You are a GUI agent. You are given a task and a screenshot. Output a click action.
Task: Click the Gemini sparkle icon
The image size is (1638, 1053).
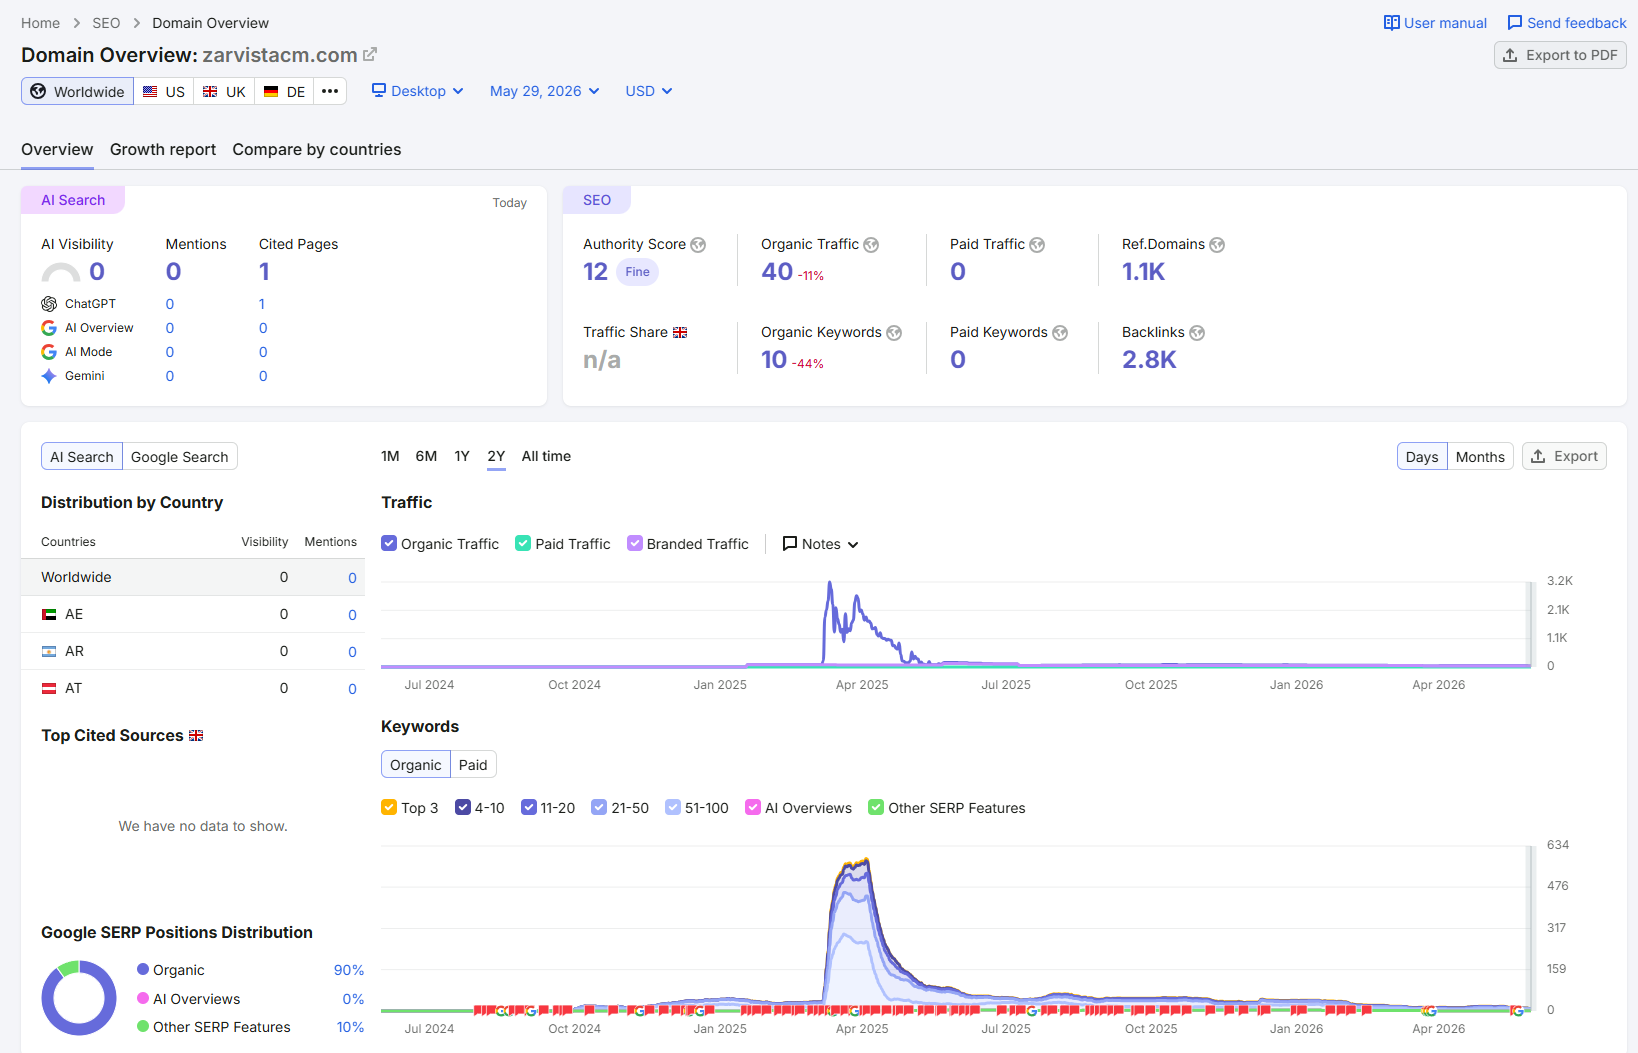point(49,376)
